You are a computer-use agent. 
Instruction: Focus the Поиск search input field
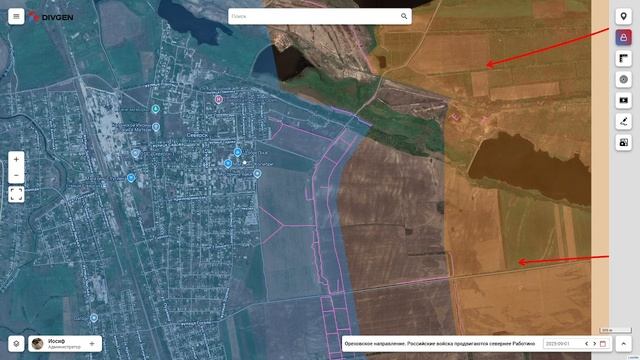click(x=314, y=16)
